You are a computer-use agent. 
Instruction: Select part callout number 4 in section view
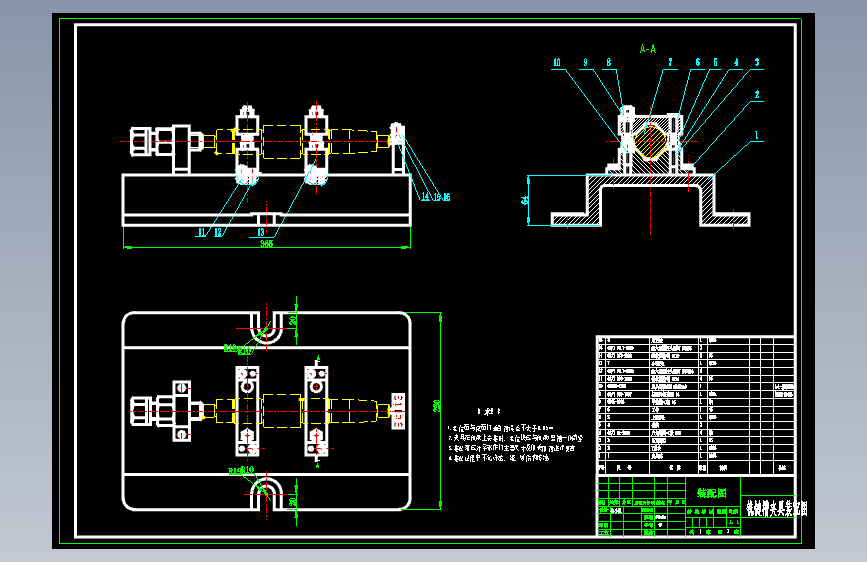click(736, 63)
